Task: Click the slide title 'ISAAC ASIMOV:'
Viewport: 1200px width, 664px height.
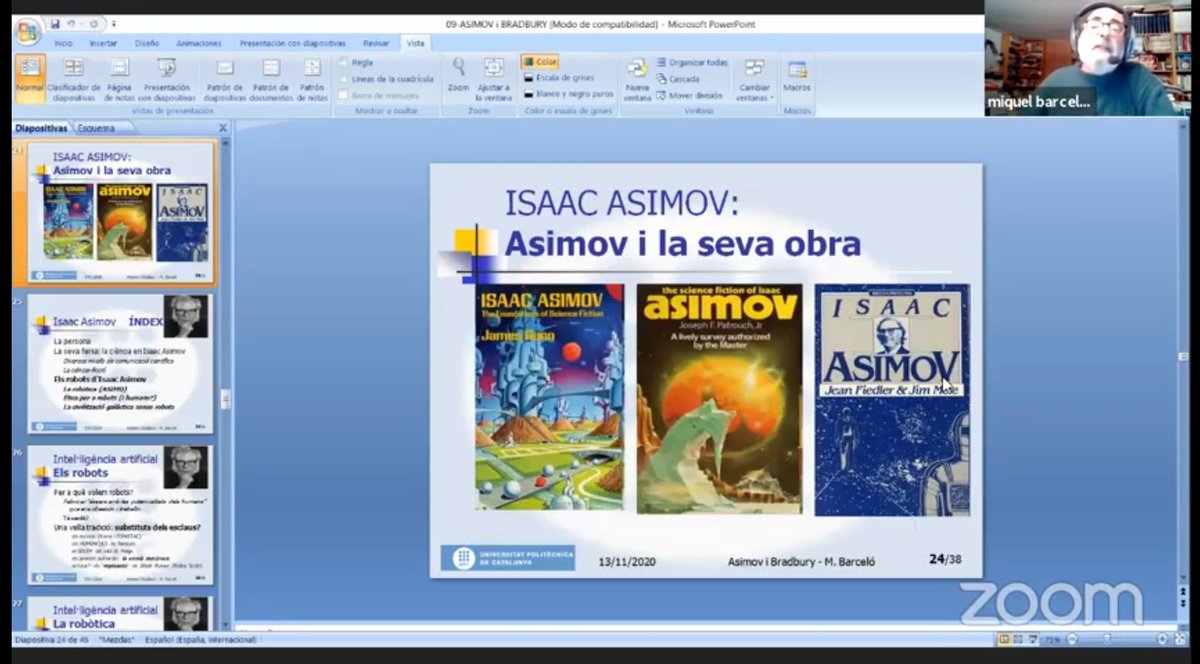Action: tap(622, 203)
